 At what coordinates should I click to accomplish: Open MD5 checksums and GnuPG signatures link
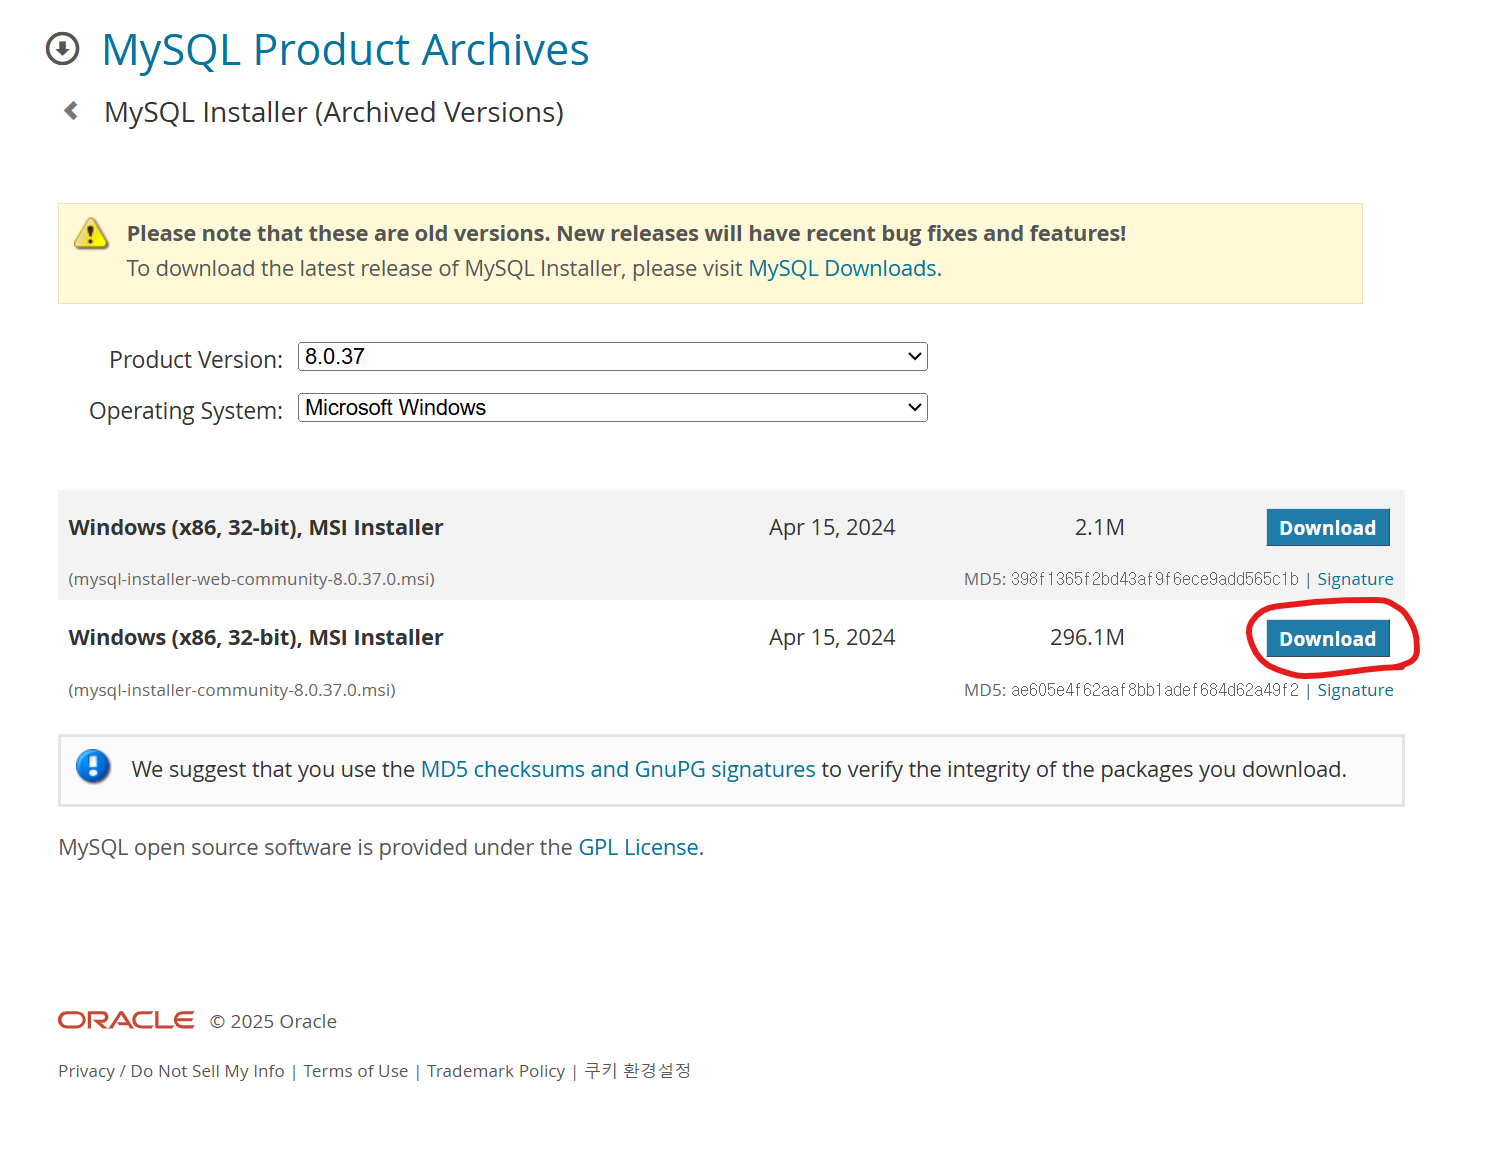click(x=618, y=769)
